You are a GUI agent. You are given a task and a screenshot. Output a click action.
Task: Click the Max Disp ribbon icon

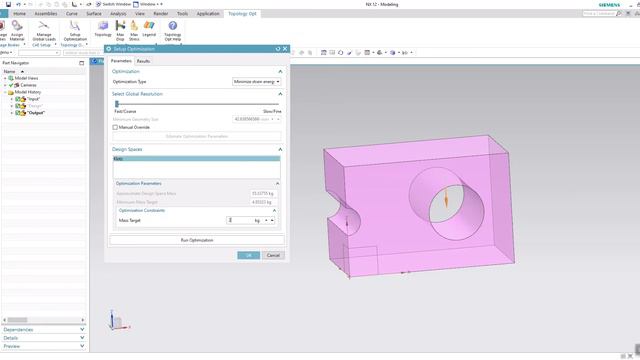pyautogui.click(x=120, y=31)
